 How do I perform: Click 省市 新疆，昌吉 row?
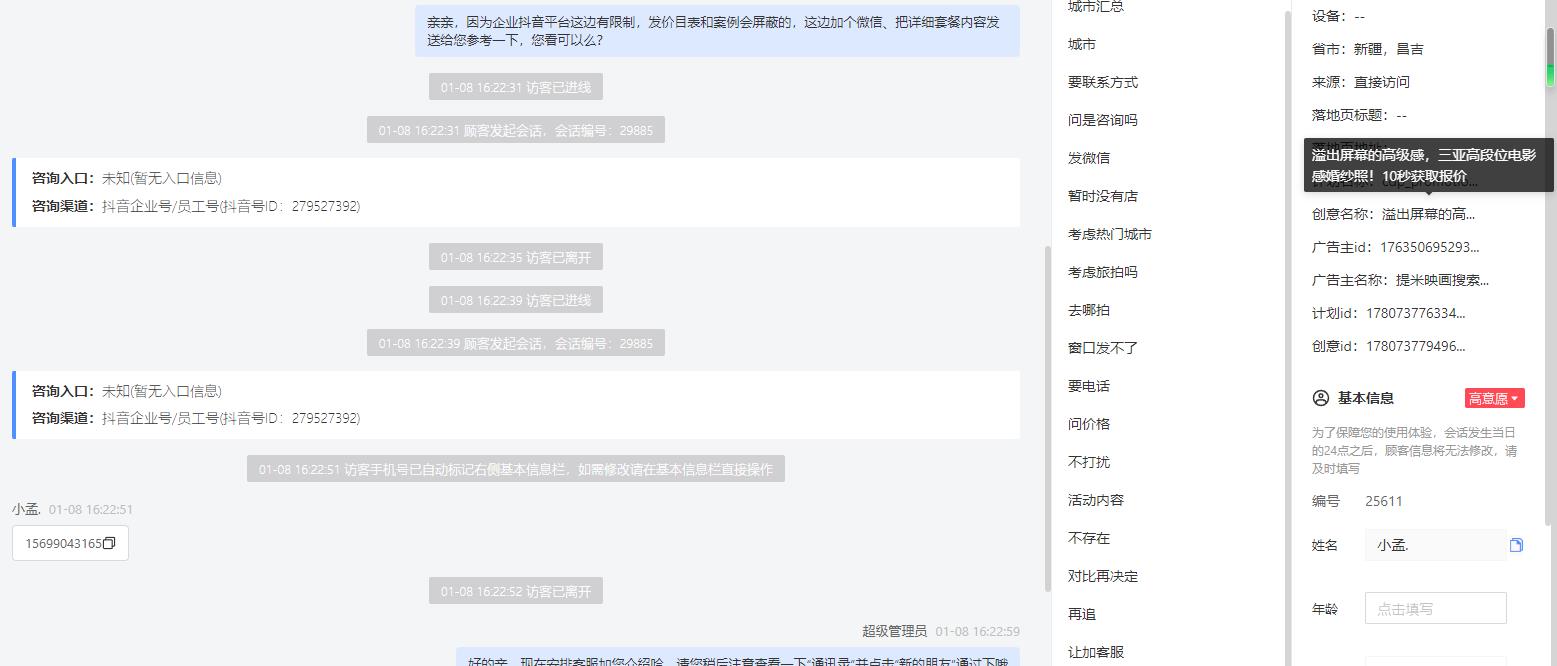pos(1367,49)
